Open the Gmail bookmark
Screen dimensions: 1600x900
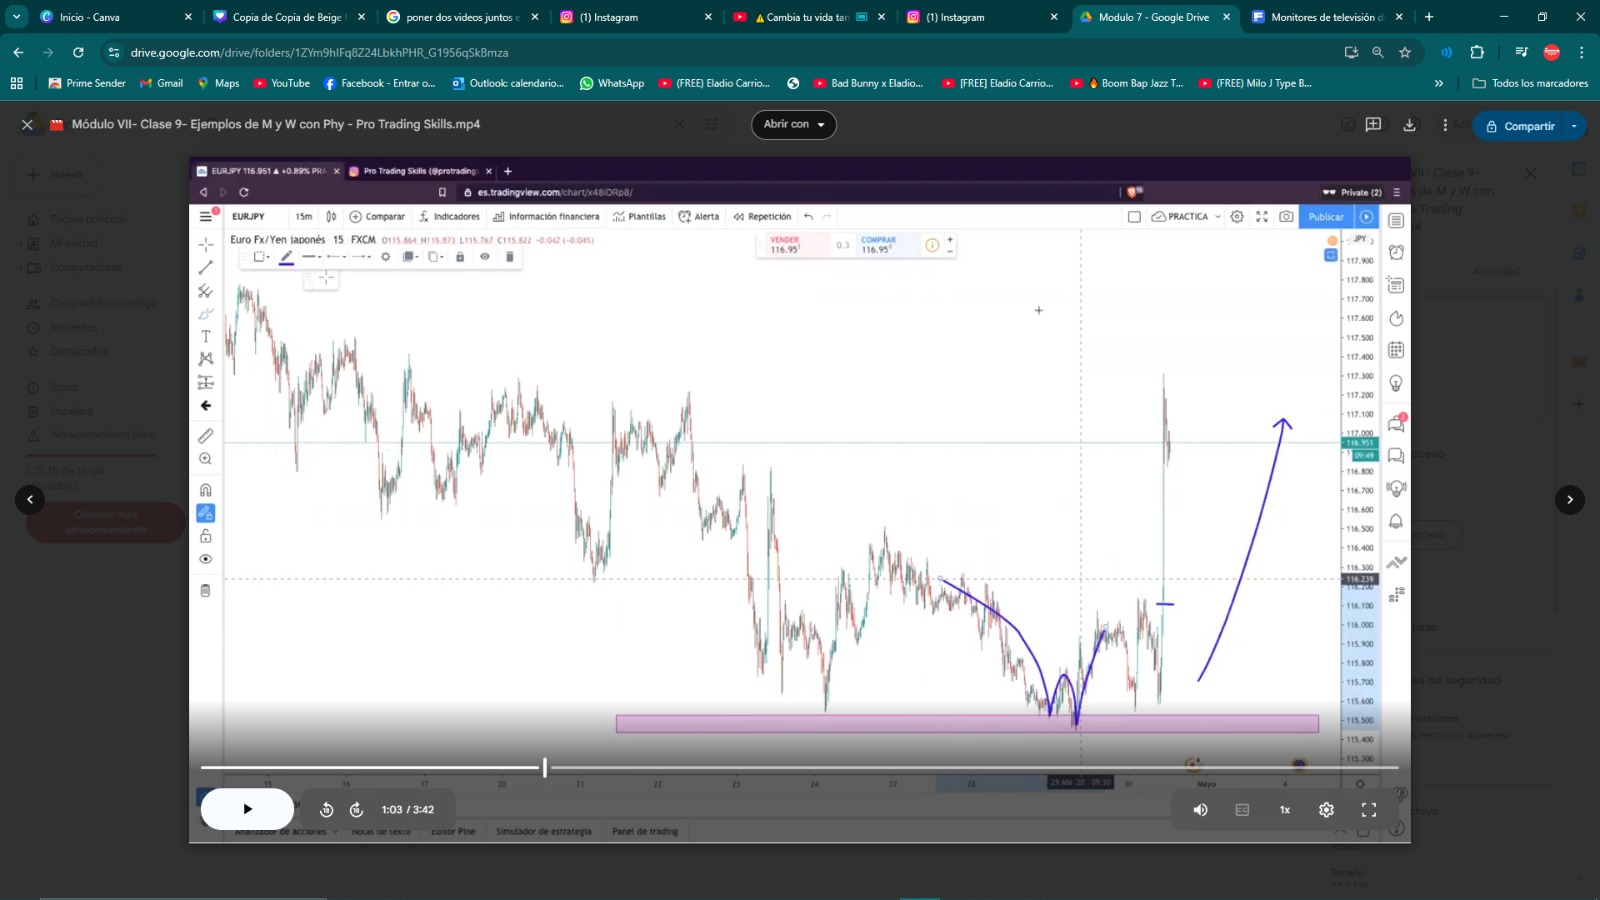(x=161, y=83)
